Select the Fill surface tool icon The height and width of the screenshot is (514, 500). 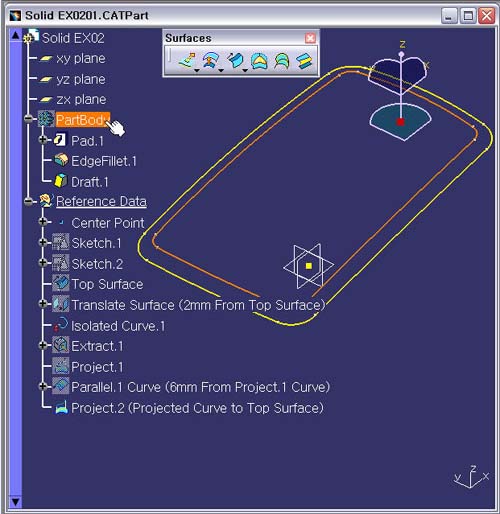coord(259,61)
